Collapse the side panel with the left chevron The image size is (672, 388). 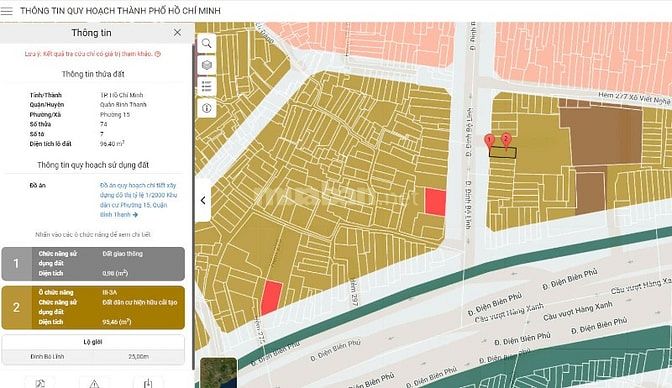[203, 200]
